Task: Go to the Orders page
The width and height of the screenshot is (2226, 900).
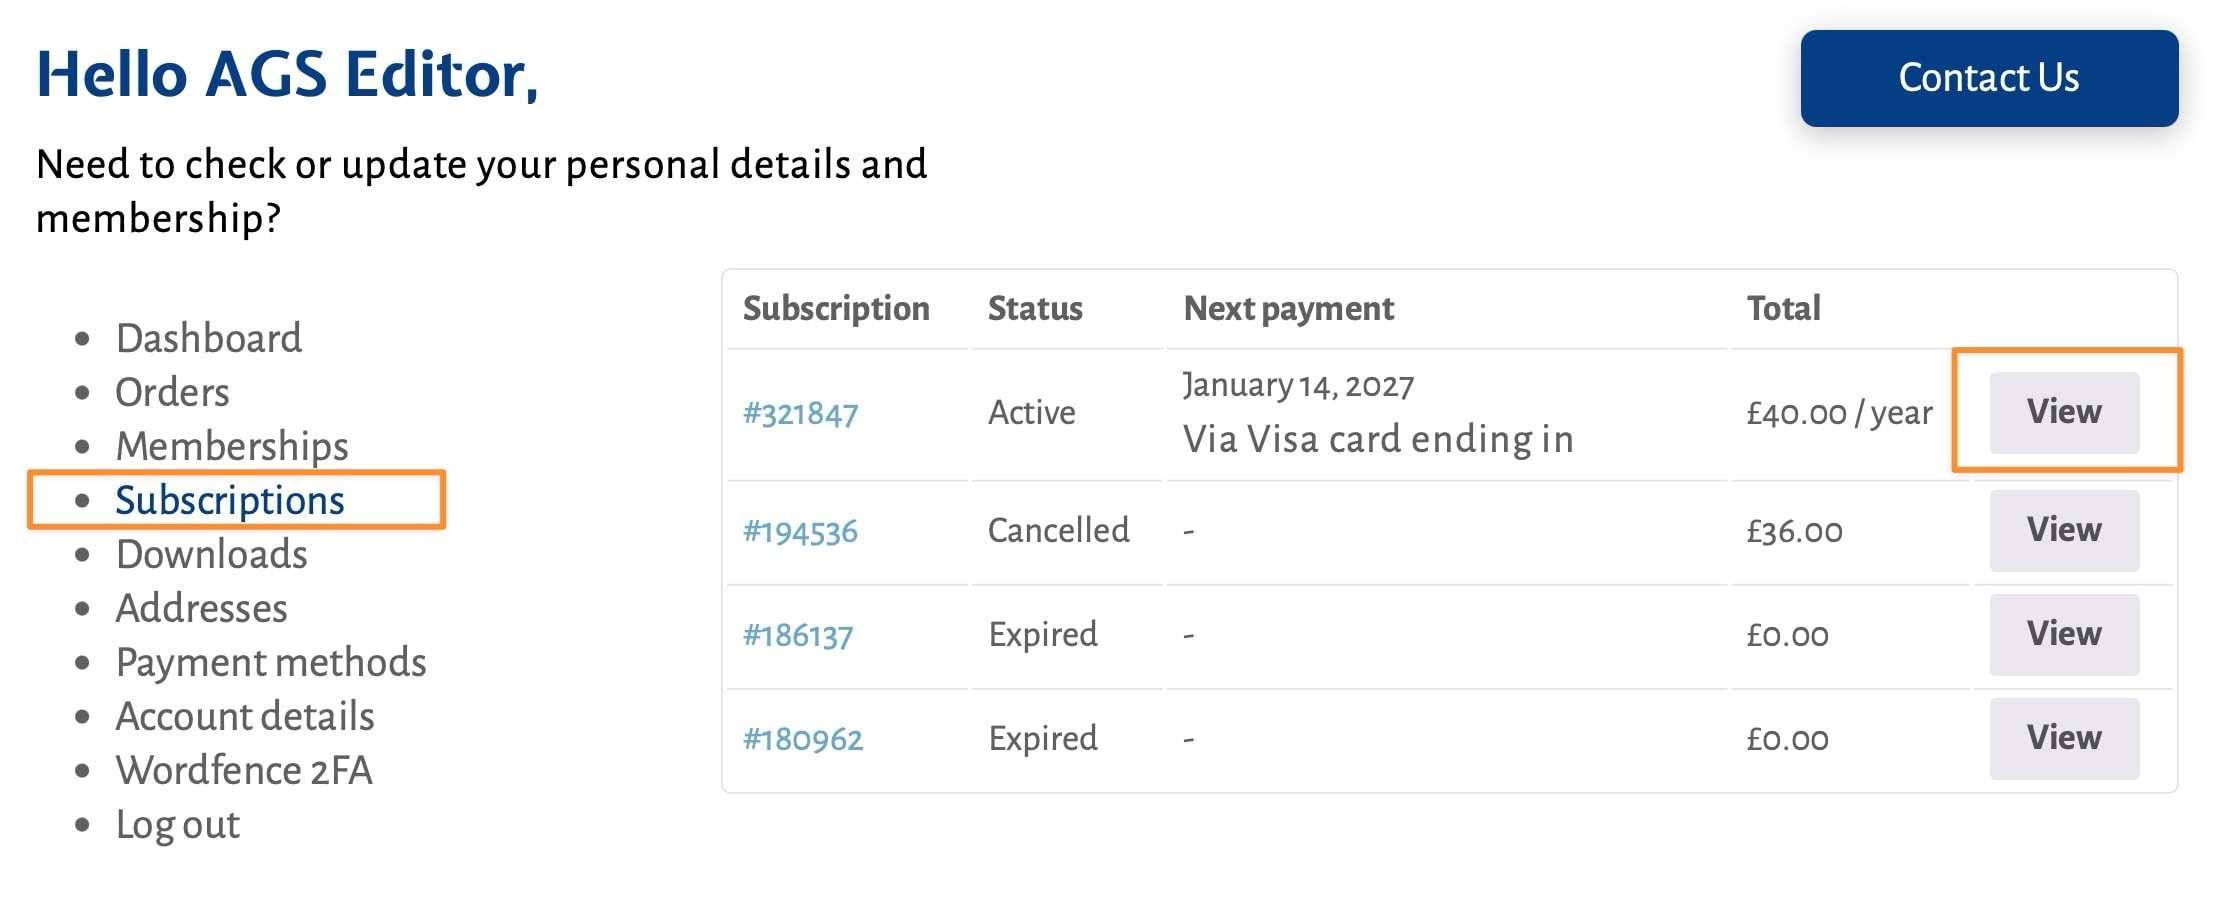Action: tap(172, 392)
